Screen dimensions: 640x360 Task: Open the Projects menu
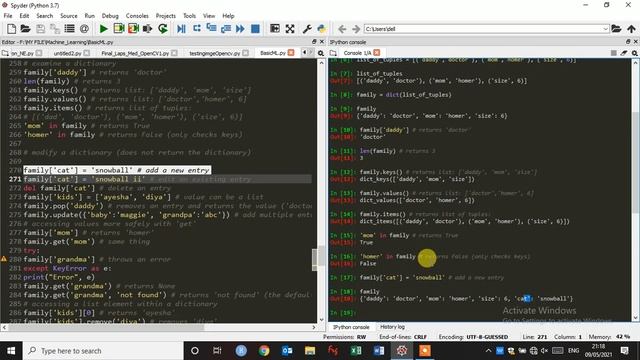[x=165, y=16]
